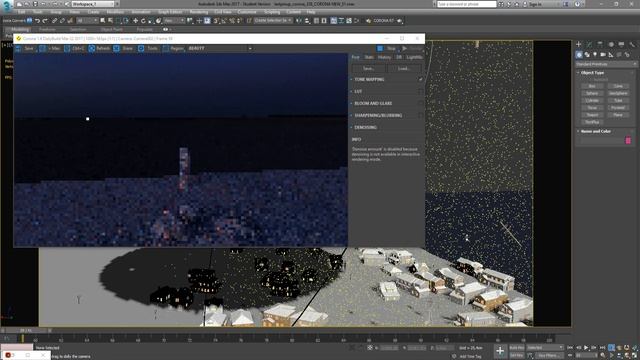Open the Create tab in command panel

pos(579,44)
